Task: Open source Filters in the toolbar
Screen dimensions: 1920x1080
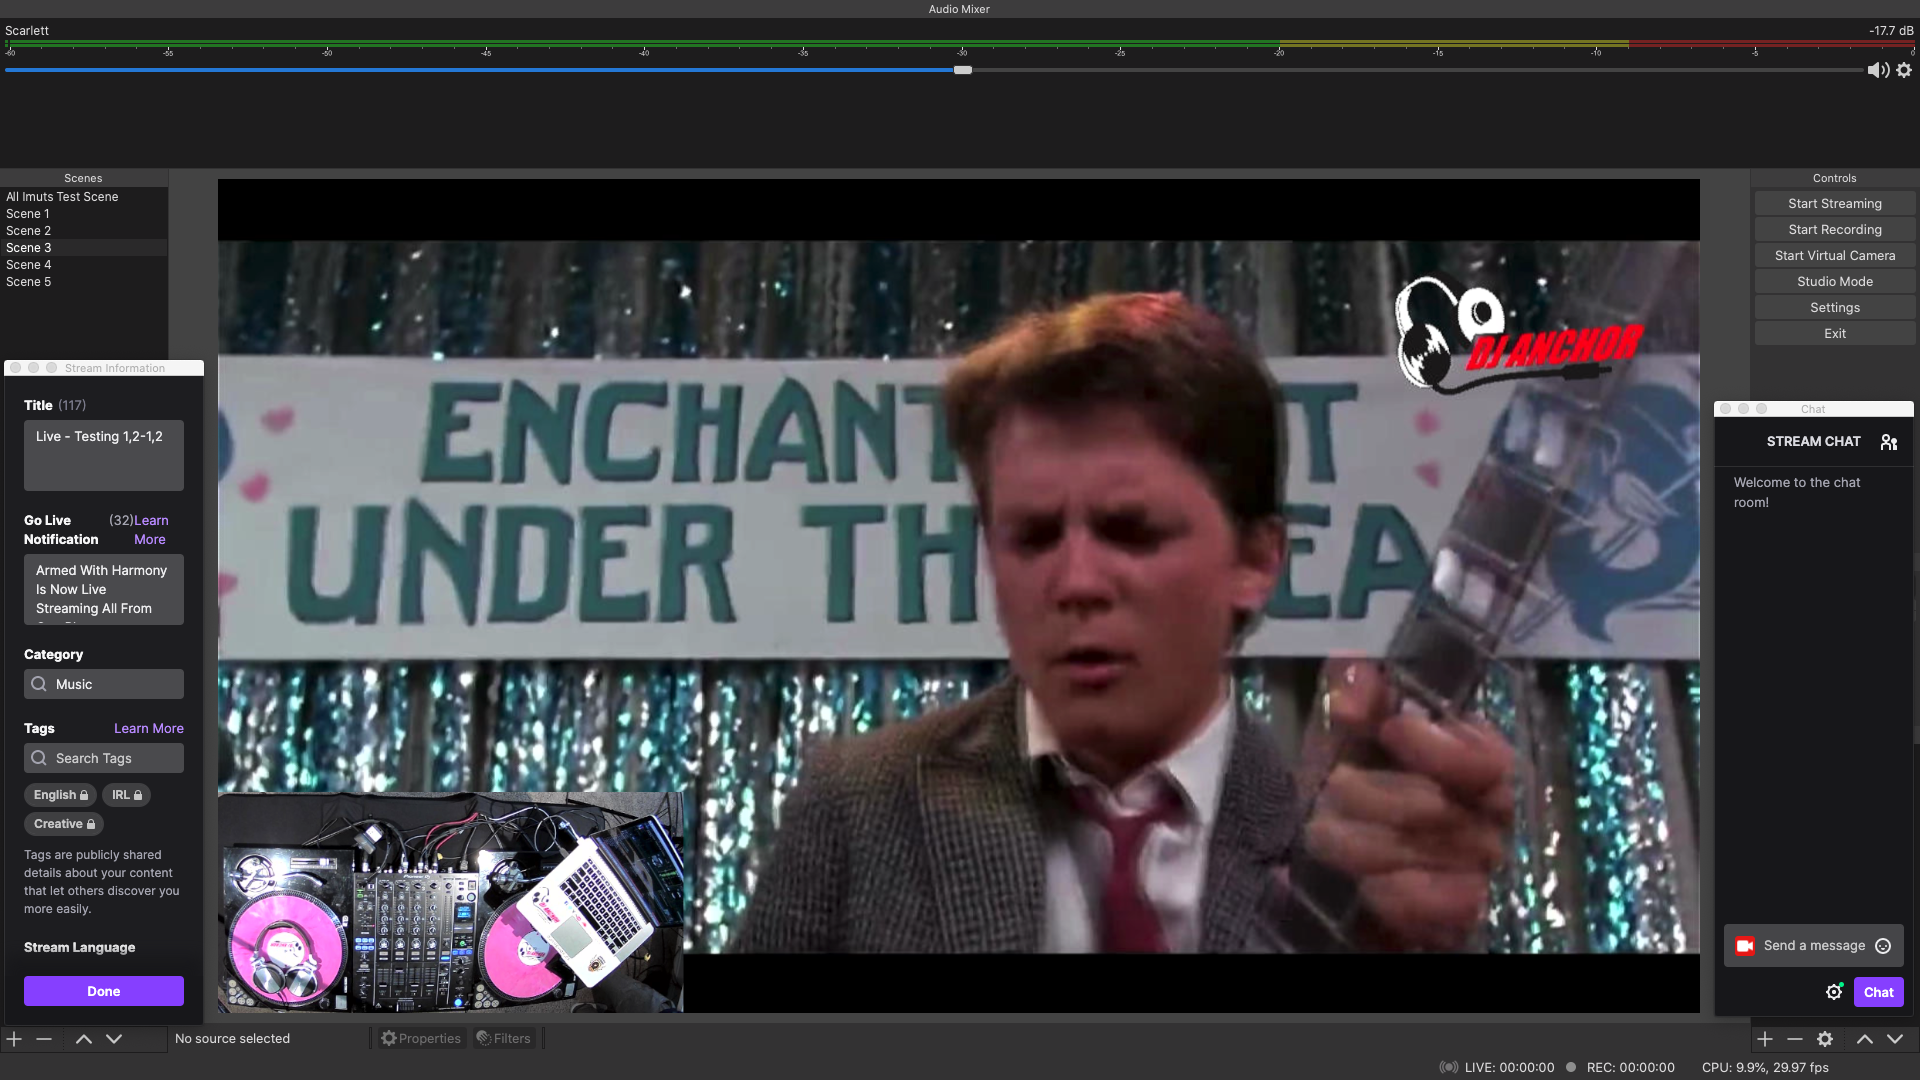Action: click(504, 1039)
